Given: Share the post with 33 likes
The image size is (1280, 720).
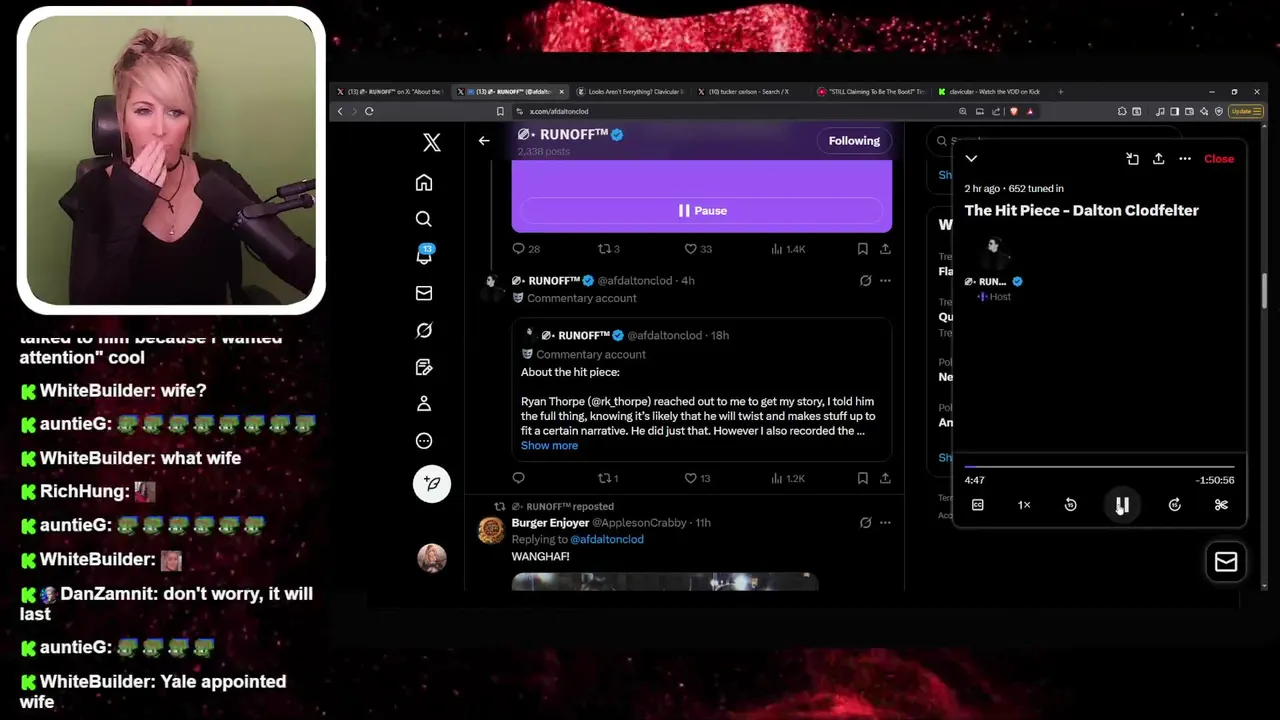Looking at the screenshot, I should coord(885,249).
